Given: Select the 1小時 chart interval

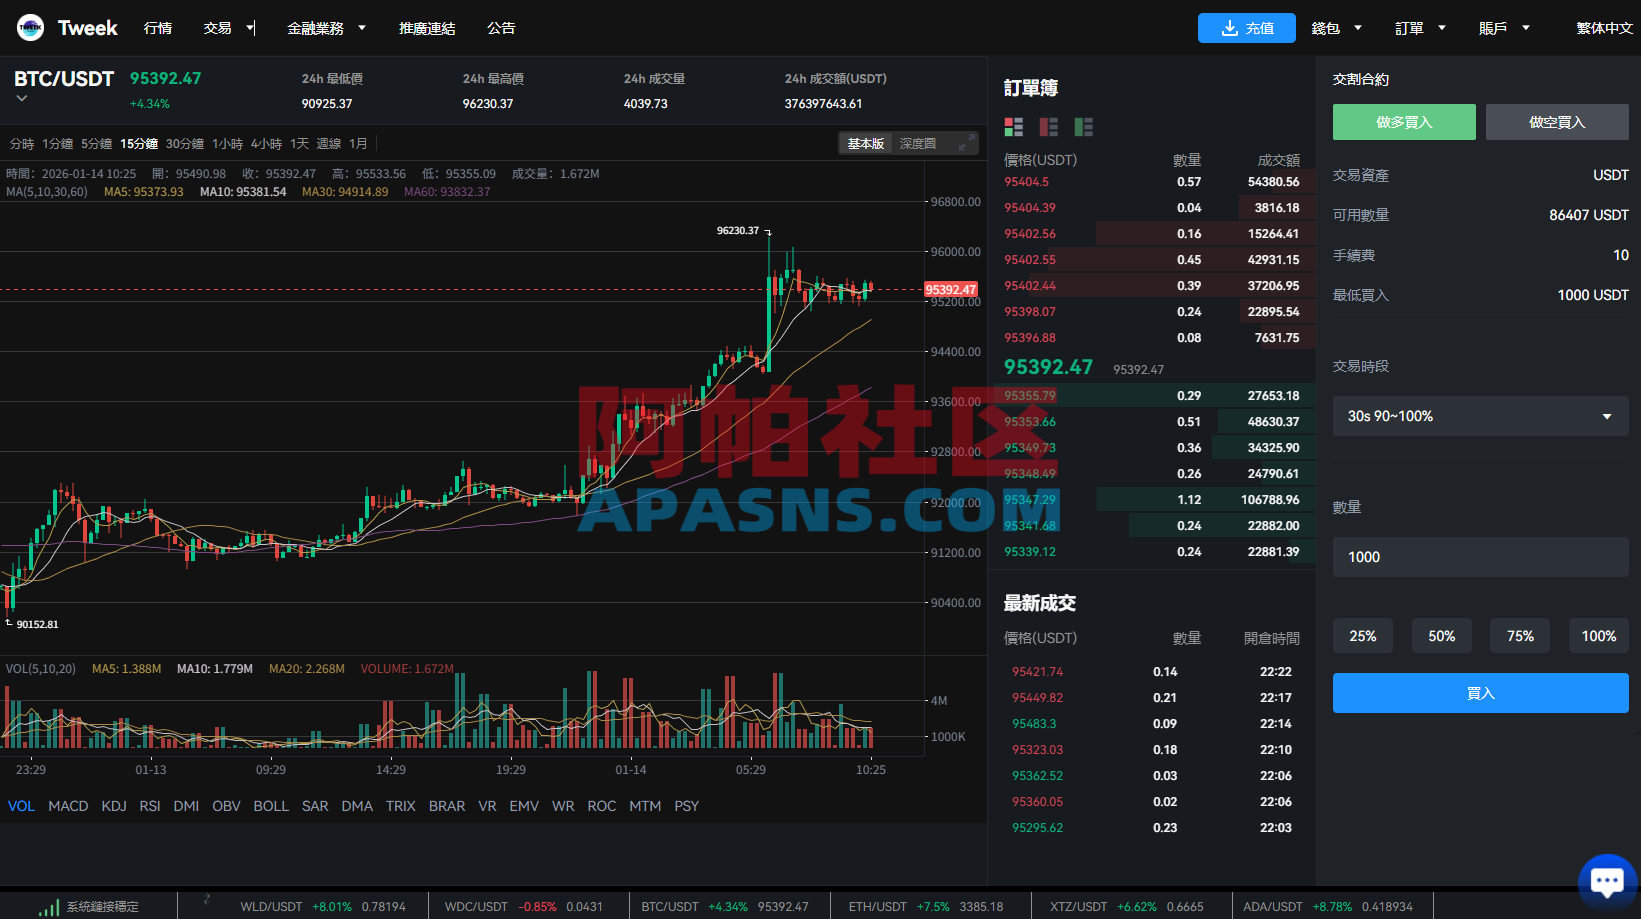Looking at the screenshot, I should [227, 144].
